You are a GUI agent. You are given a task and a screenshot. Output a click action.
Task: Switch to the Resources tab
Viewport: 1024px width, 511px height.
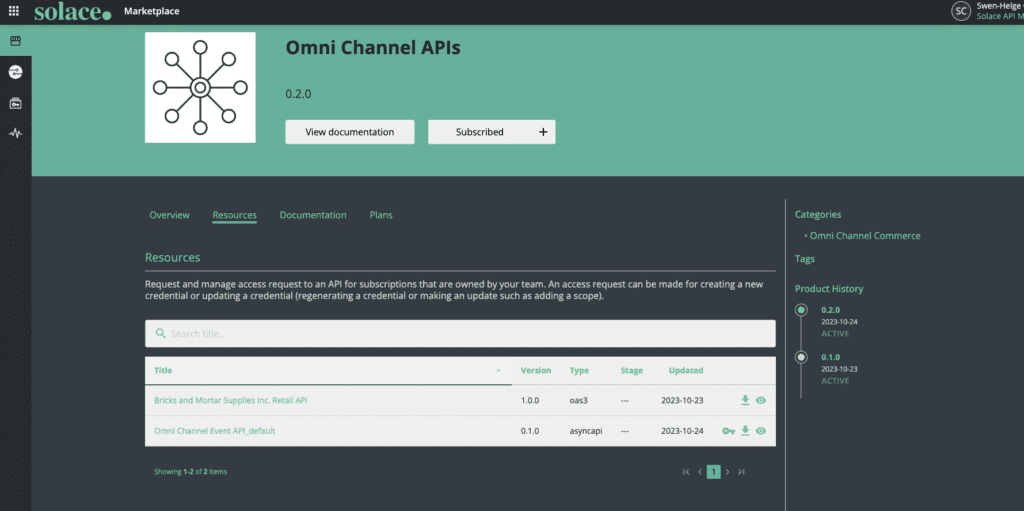tap(234, 215)
